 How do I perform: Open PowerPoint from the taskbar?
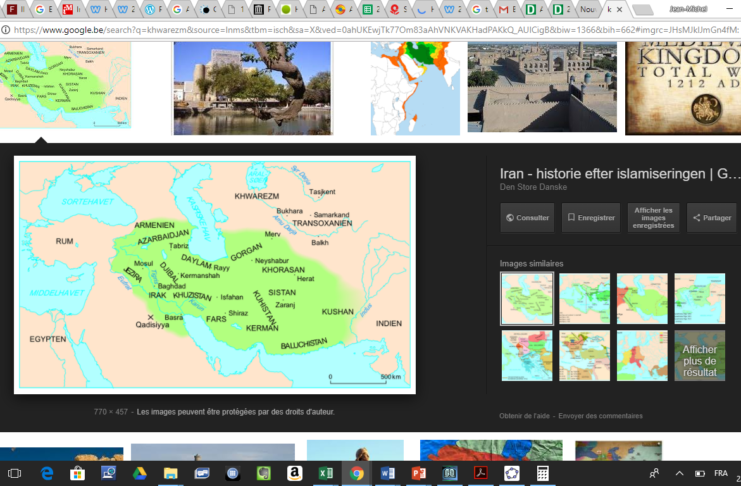tap(418, 473)
